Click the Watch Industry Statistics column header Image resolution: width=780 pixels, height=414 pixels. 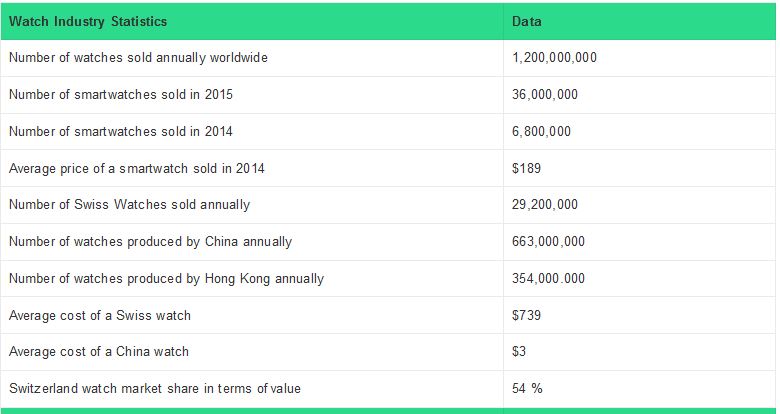click(x=88, y=21)
